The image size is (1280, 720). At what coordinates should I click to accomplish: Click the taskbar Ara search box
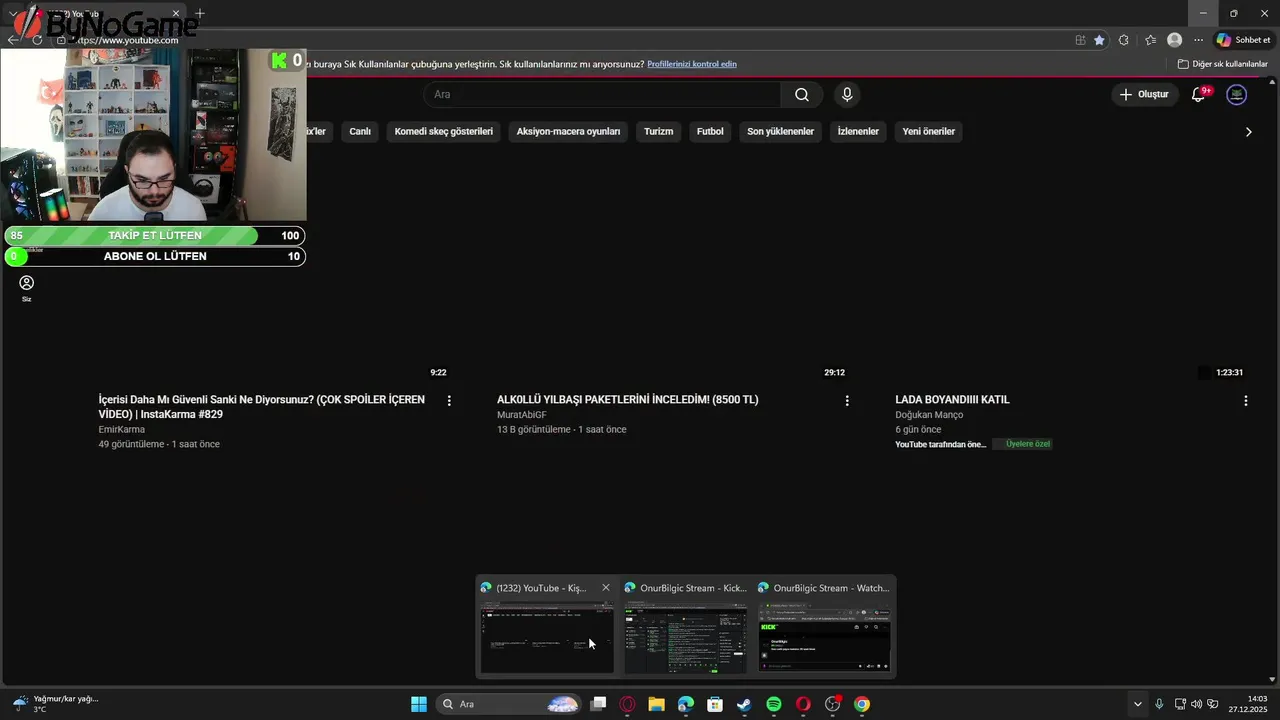pyautogui.click(x=509, y=704)
